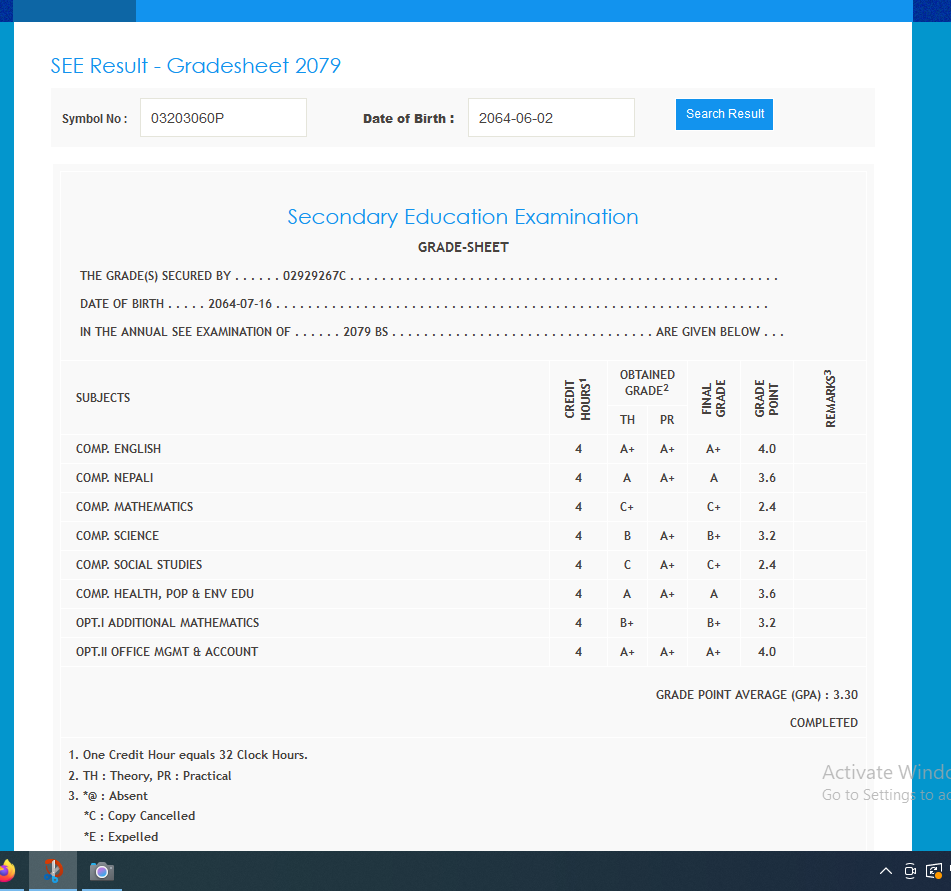Viewport: 951px width, 891px height.
Task: Open the Camera app in taskbar
Action: 101,871
